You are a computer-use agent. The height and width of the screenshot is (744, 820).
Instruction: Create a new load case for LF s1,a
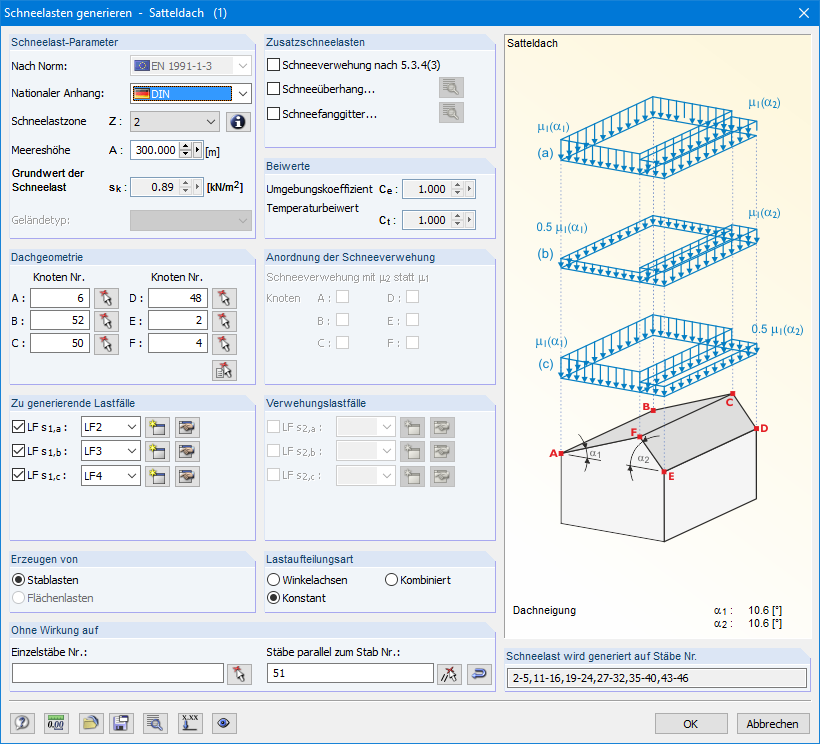tap(157, 426)
